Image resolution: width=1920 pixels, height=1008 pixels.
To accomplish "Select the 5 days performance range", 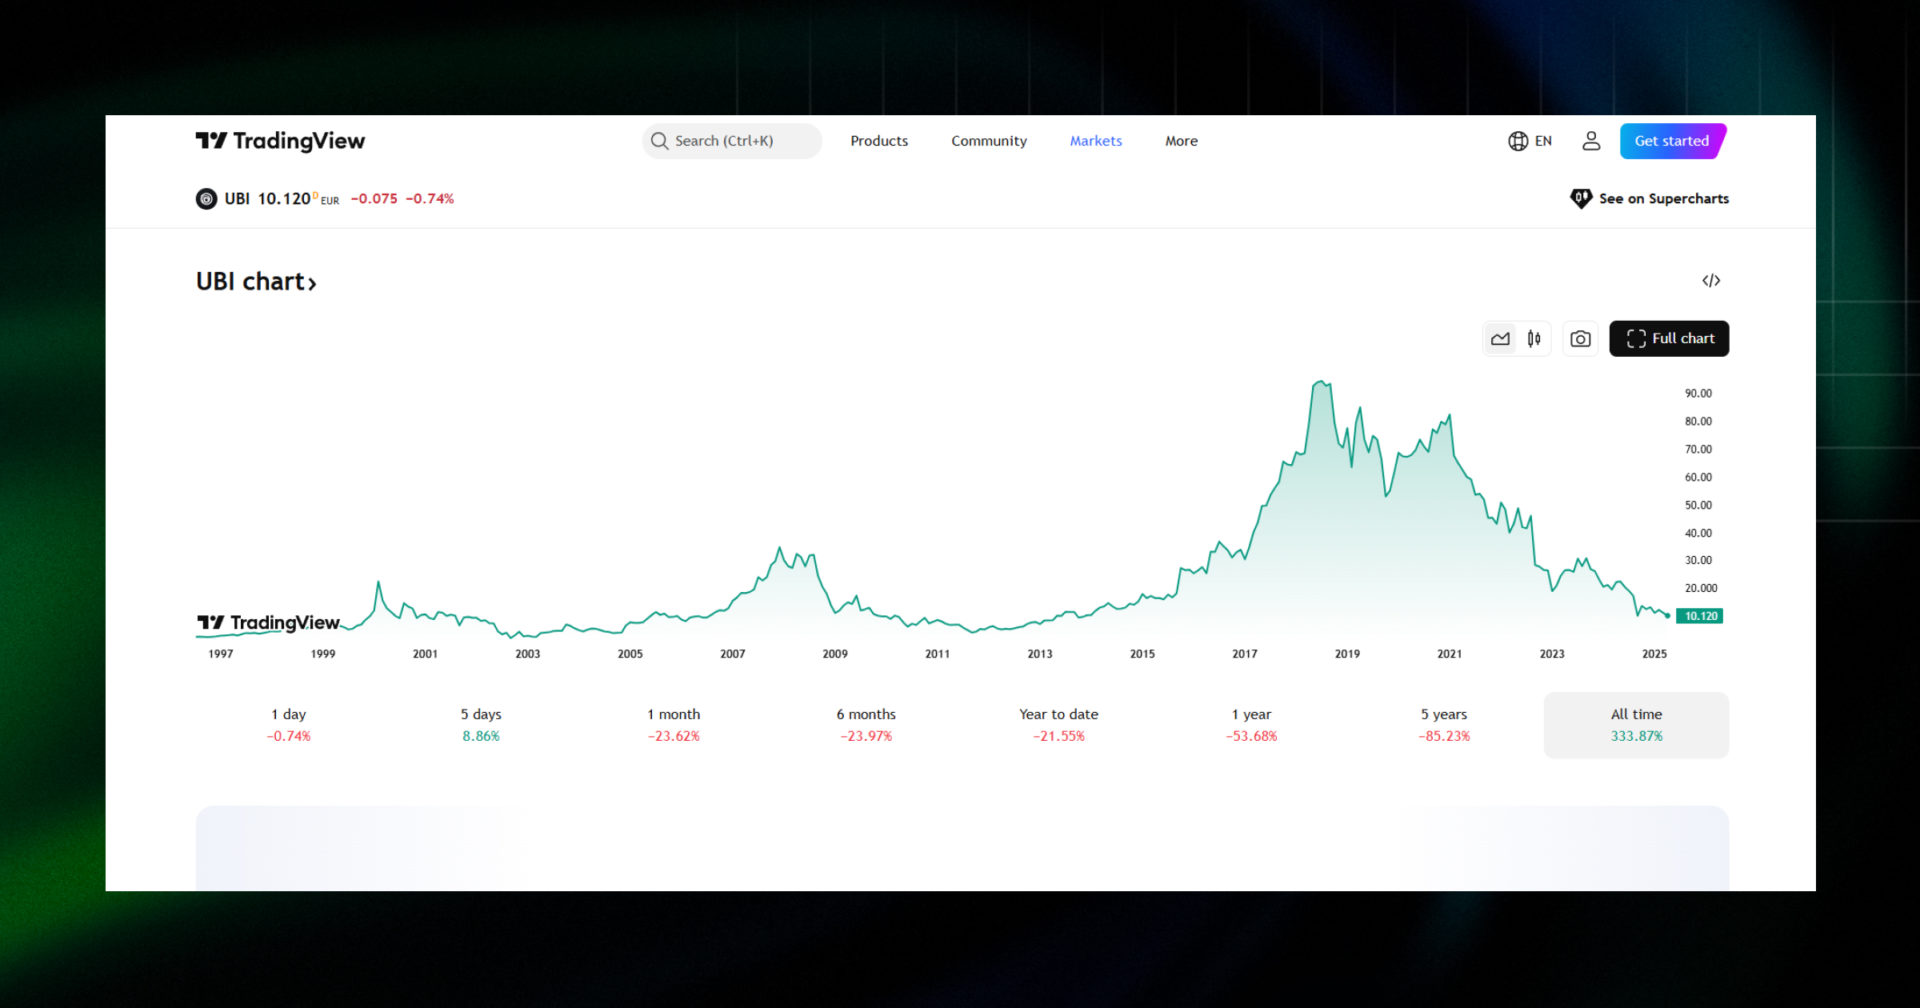I will click(481, 725).
